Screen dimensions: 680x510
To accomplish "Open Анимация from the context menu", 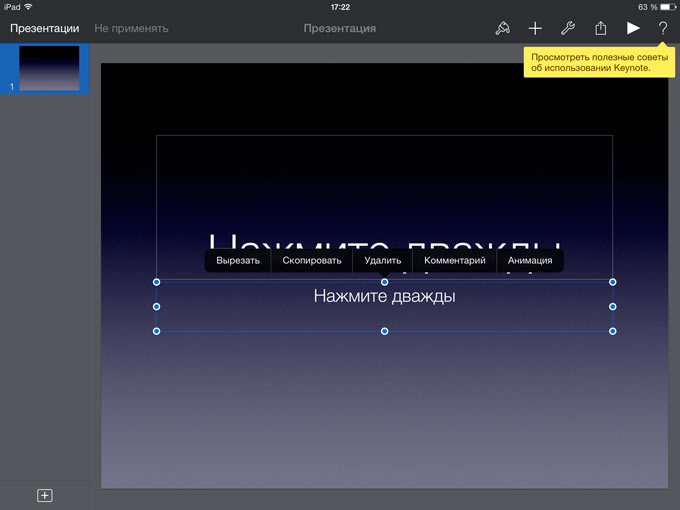I will click(530, 261).
